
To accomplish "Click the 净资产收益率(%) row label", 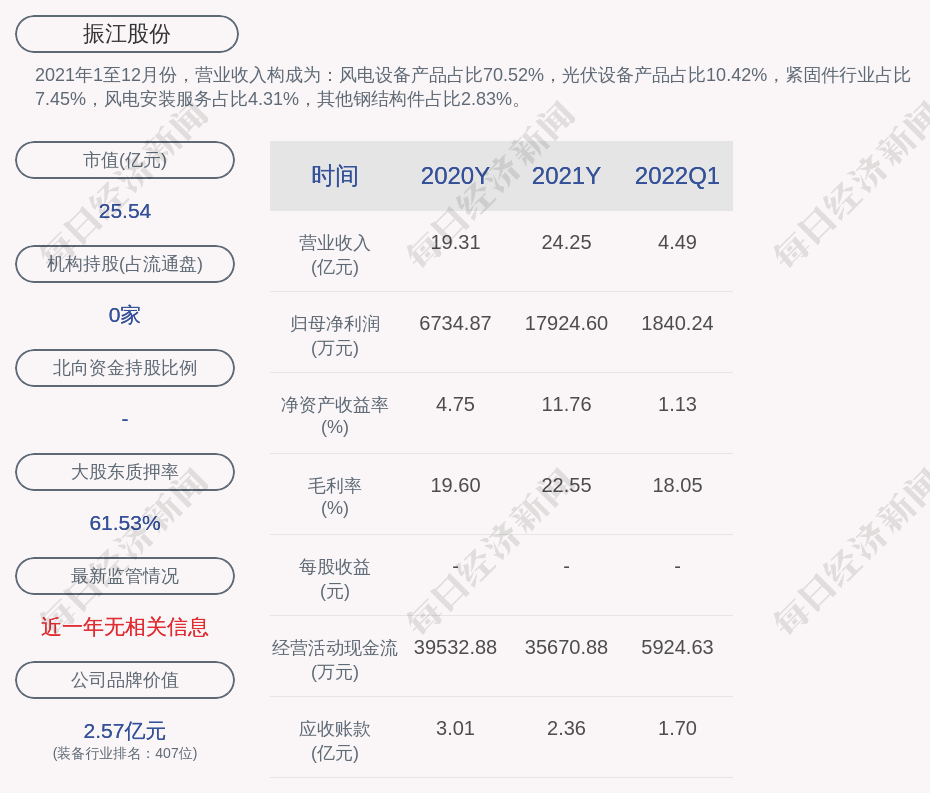I will click(x=335, y=416).
